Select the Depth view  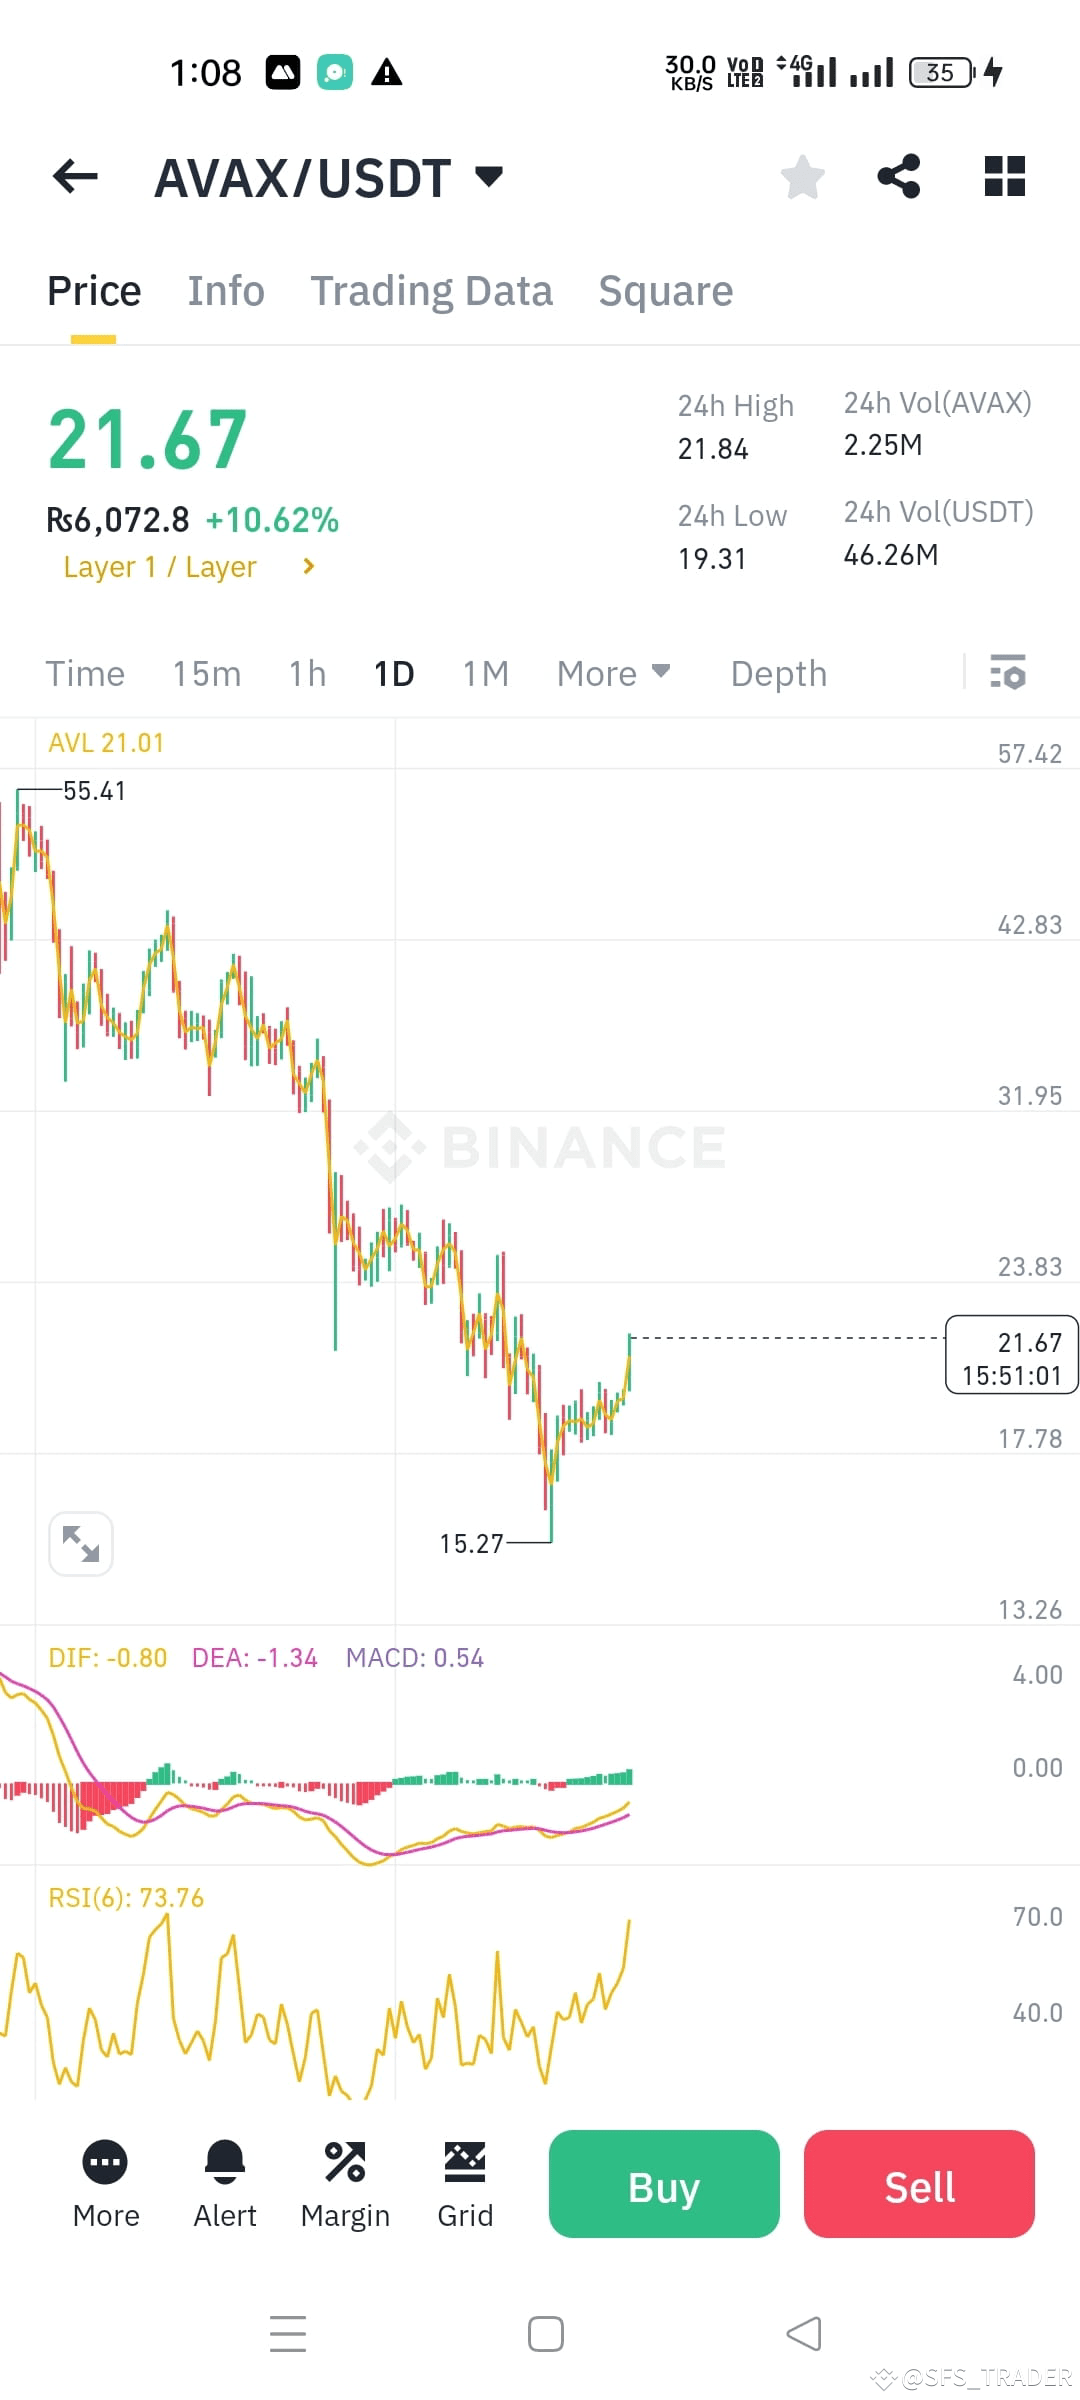click(x=778, y=673)
